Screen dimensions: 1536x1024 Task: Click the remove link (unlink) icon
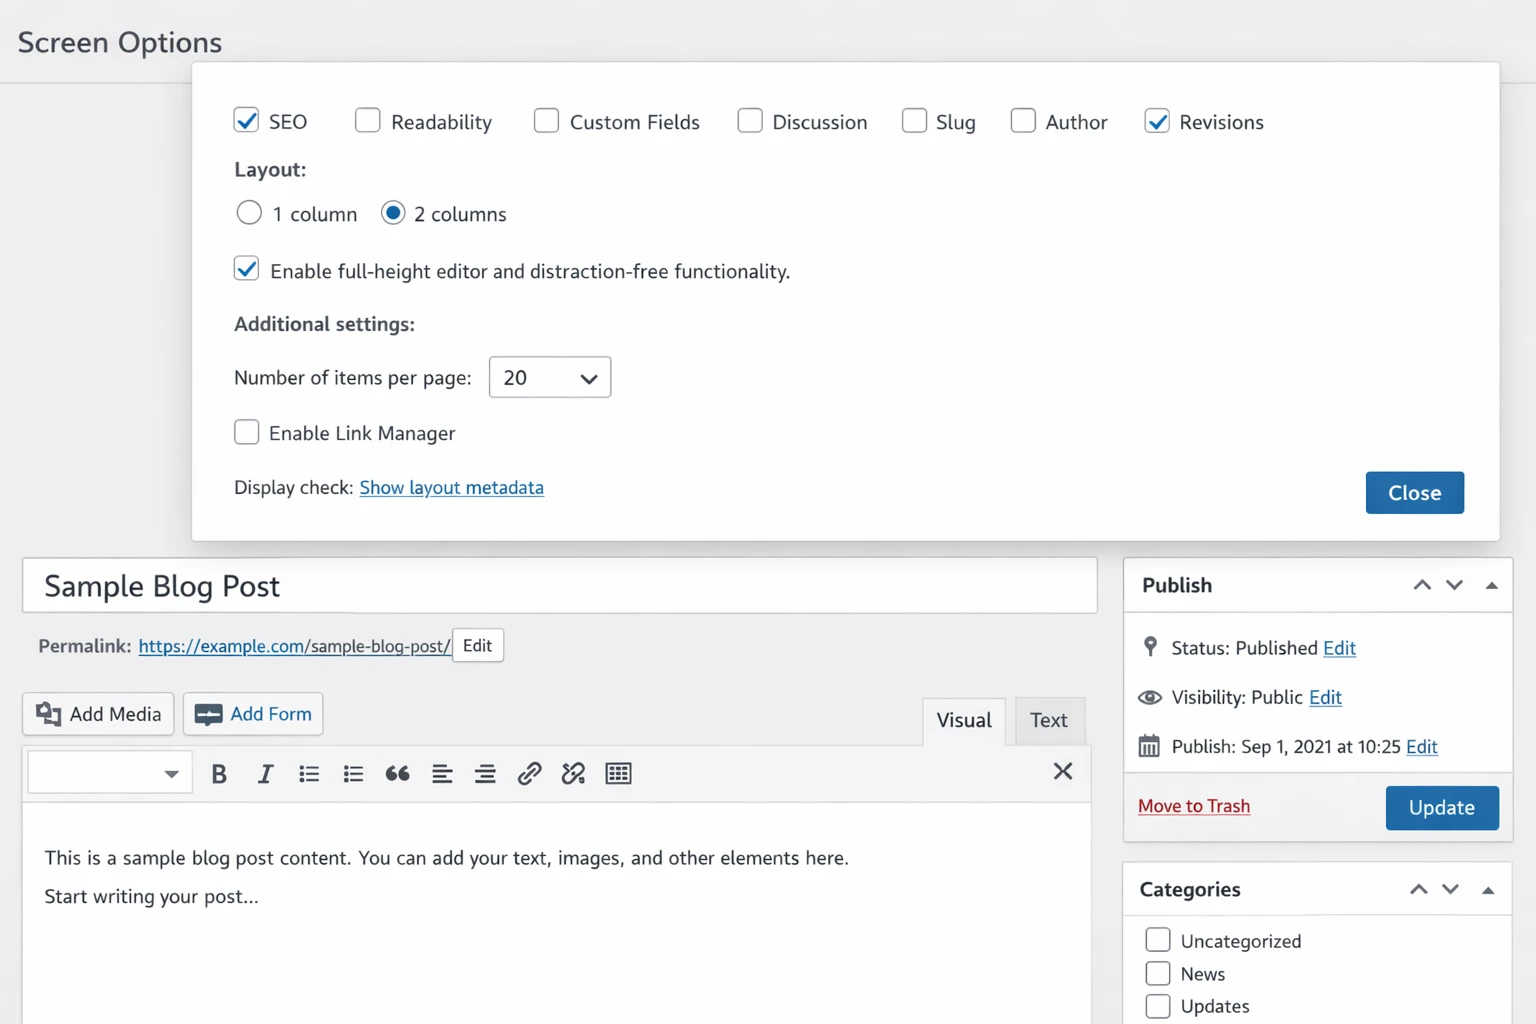coord(573,774)
